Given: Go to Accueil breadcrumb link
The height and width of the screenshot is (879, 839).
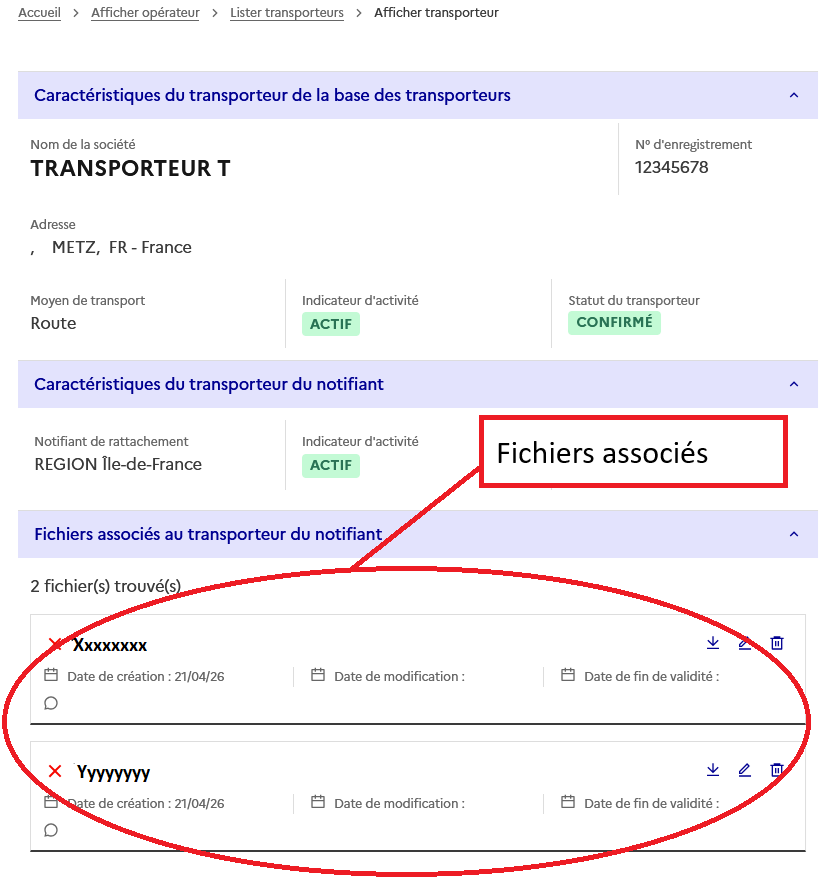Looking at the screenshot, I should 39,13.
